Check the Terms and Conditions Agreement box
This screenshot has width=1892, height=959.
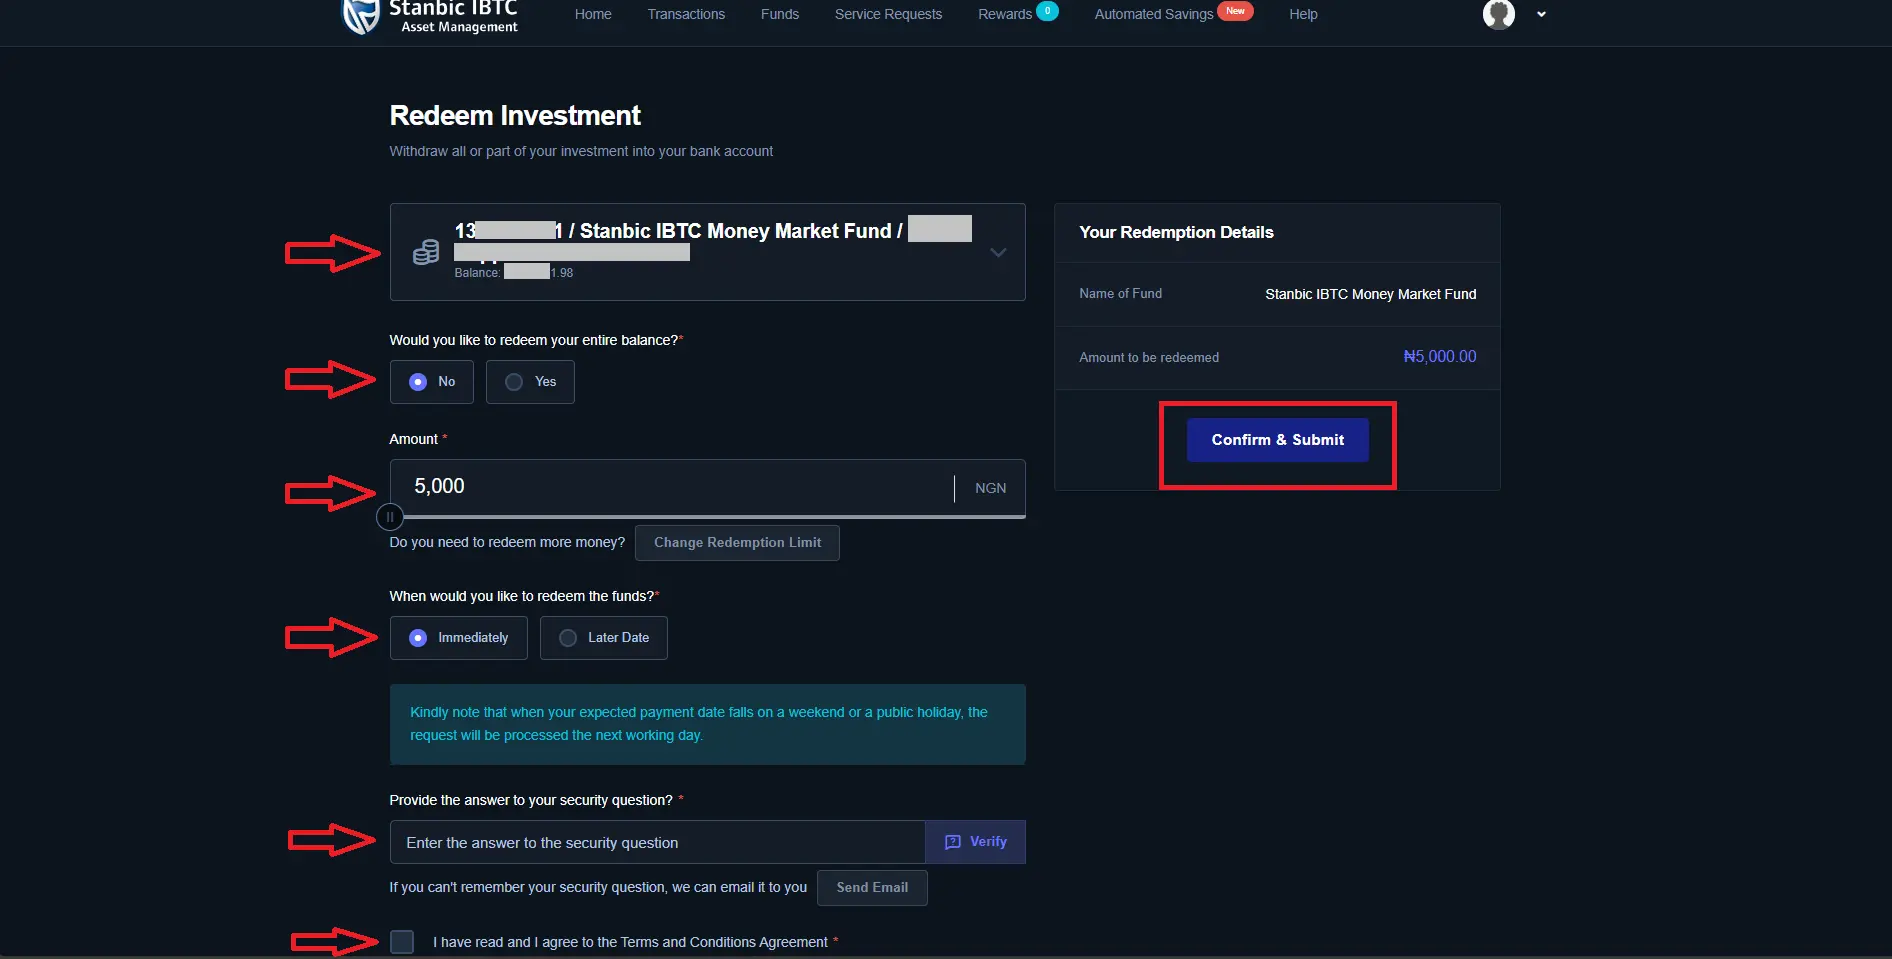pos(402,941)
